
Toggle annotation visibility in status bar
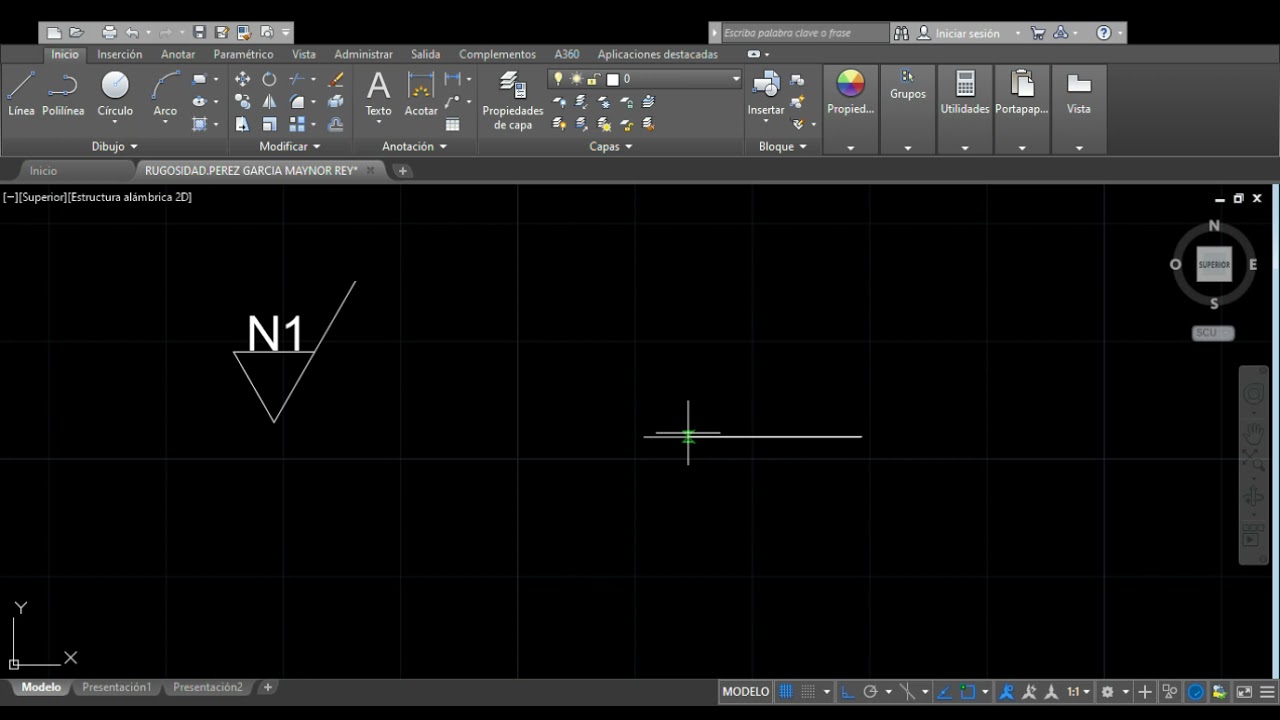pyautogui.click(x=1007, y=691)
